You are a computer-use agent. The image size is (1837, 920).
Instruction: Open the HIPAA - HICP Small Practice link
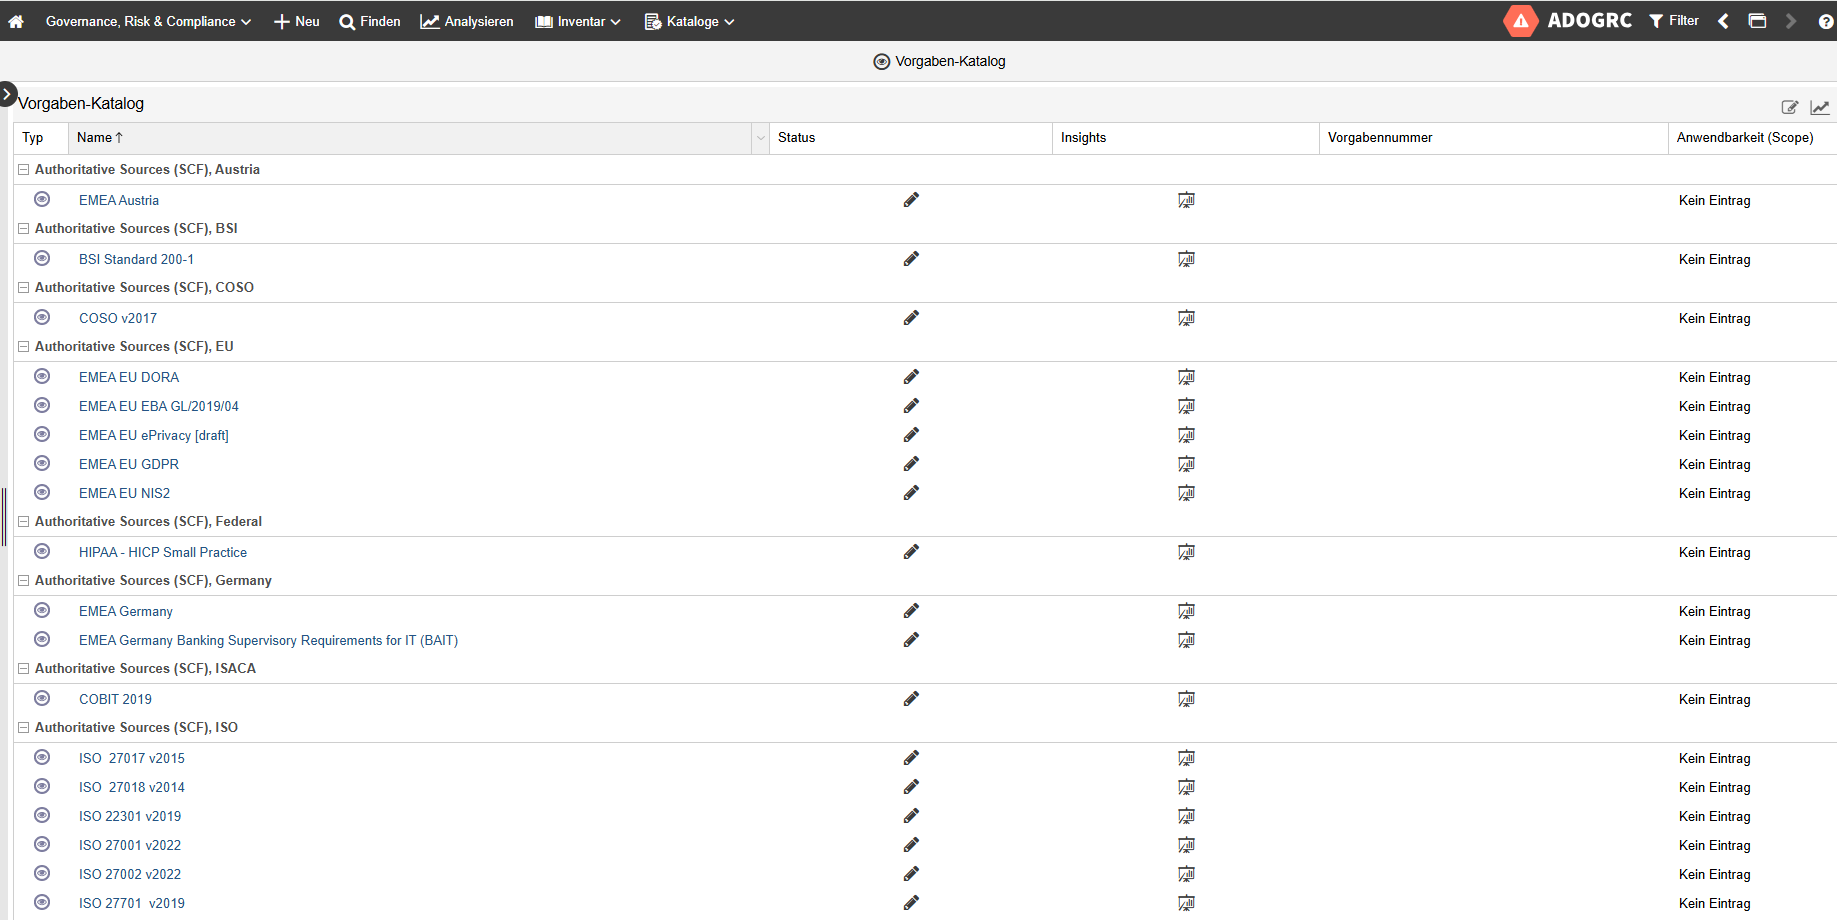coord(163,553)
